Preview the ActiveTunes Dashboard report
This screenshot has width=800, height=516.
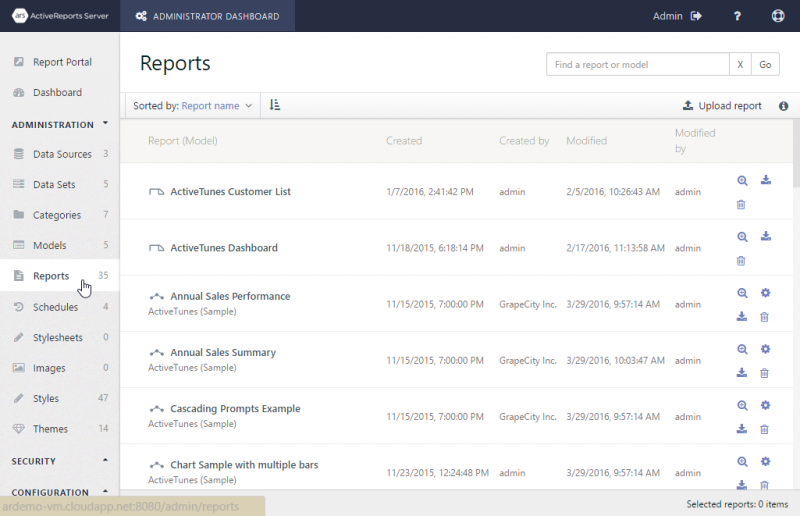pos(742,237)
